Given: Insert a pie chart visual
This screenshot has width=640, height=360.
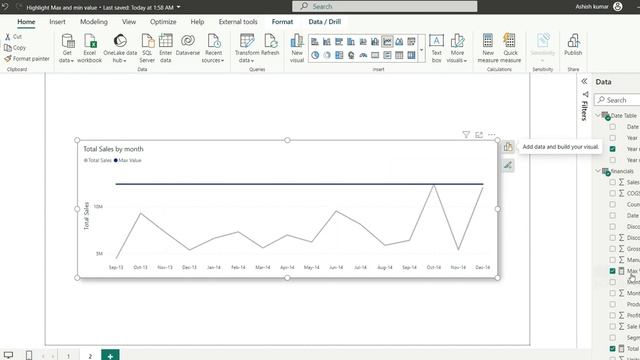Looking at the screenshot, I should click(x=315, y=55).
